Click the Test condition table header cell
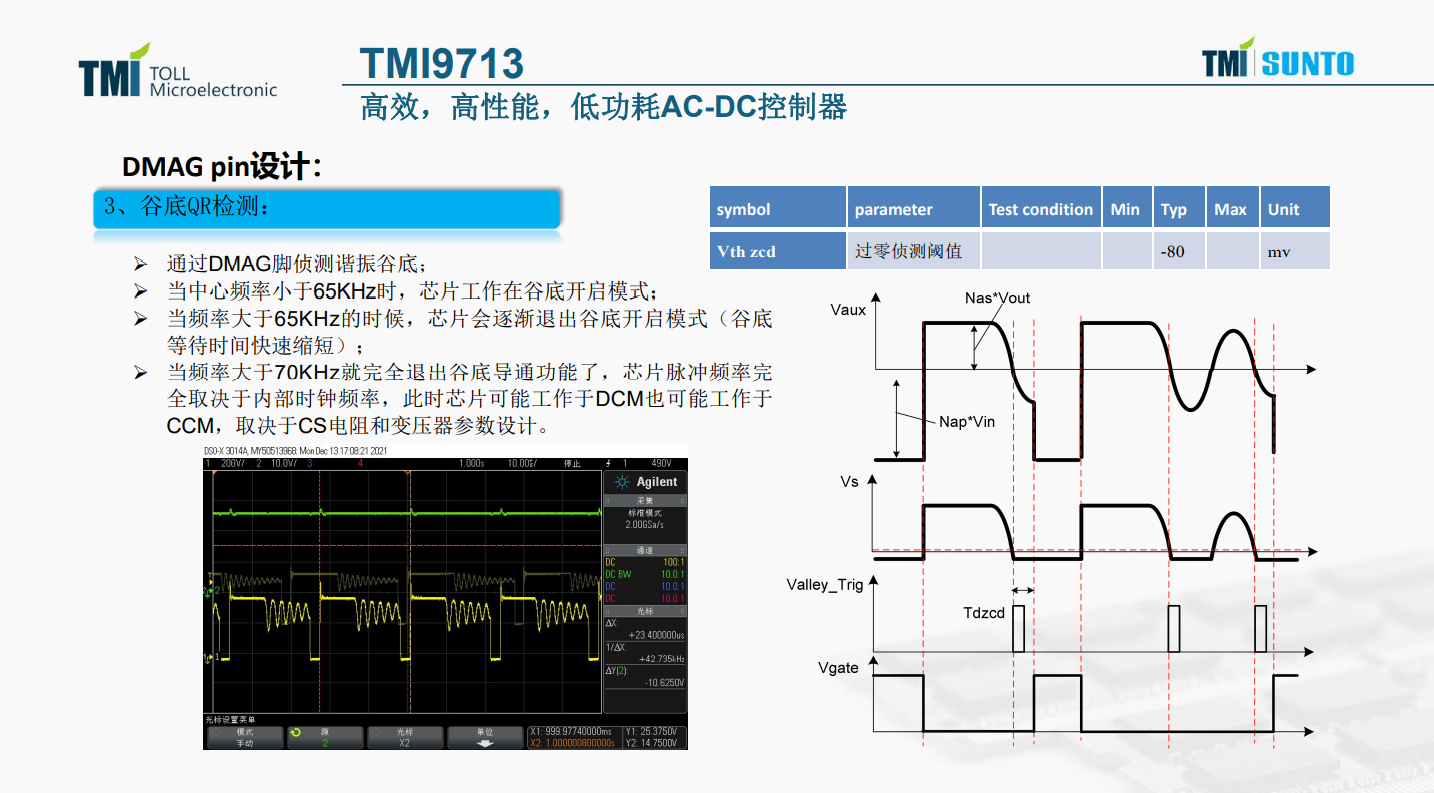This screenshot has width=1434, height=793. (1041, 208)
